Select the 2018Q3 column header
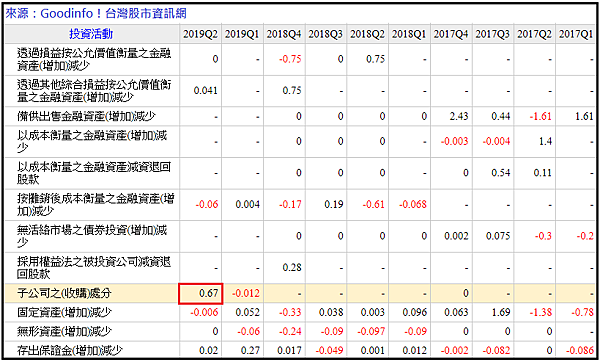This screenshot has height=362, width=600. [x=326, y=34]
